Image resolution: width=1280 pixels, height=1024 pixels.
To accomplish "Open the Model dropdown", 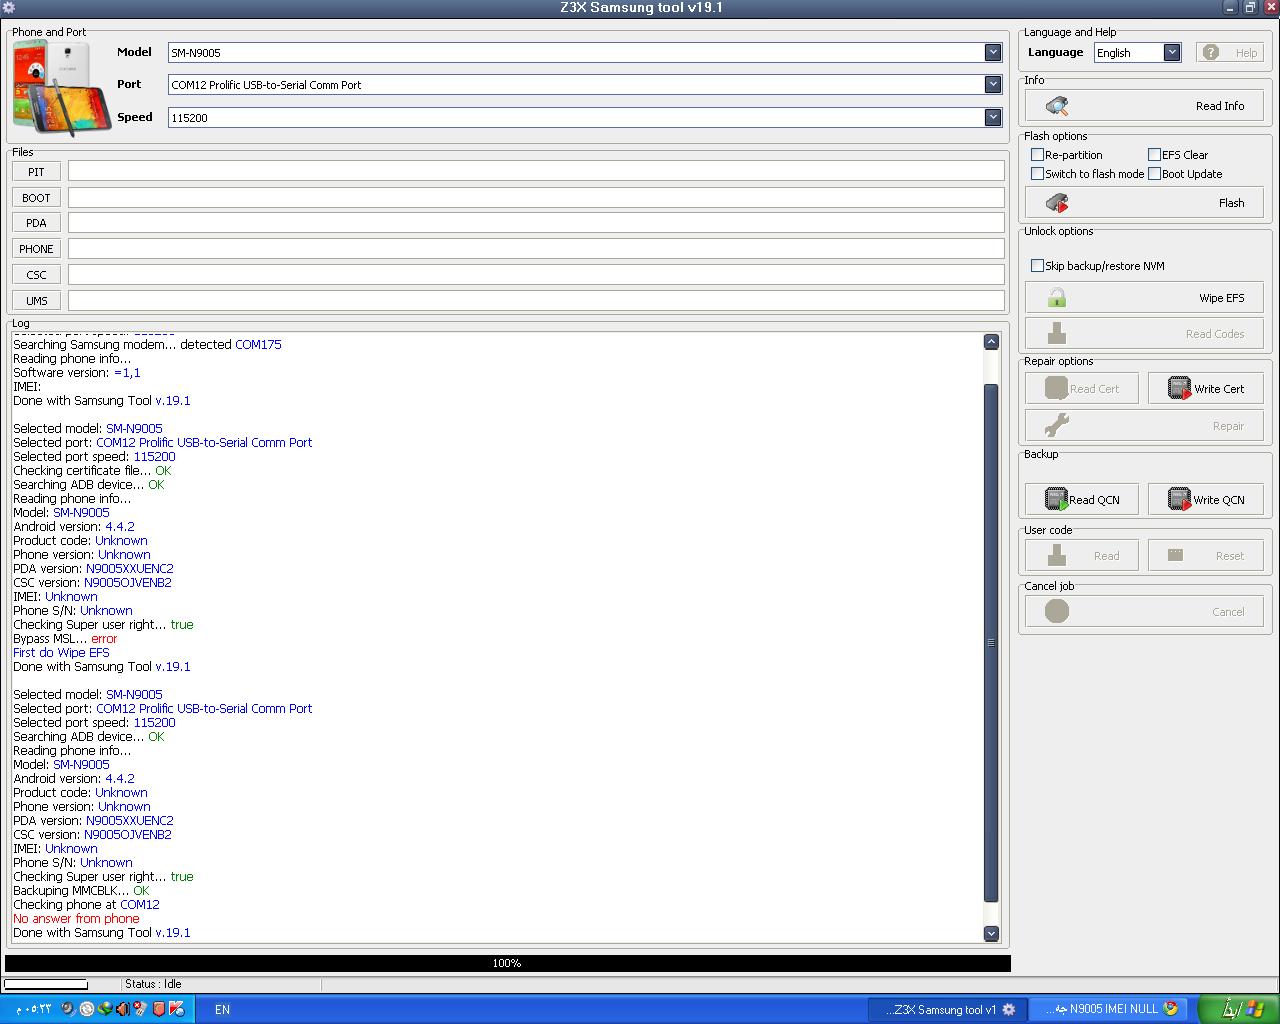I will [x=993, y=52].
